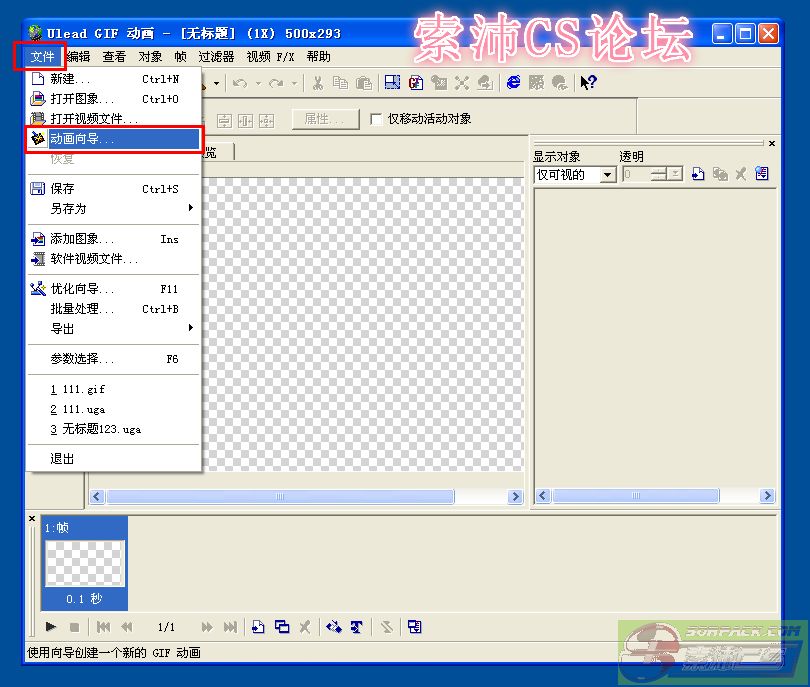Image resolution: width=810 pixels, height=687 pixels.
Task: Open recent file 1 111.gif
Action: (x=114, y=389)
